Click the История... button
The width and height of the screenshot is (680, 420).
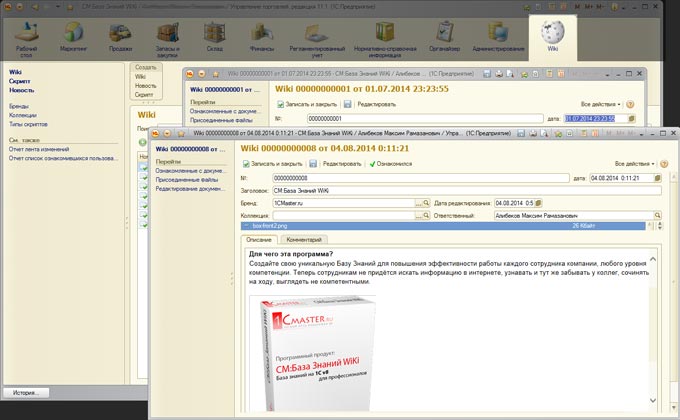pyautogui.click(x=26, y=393)
